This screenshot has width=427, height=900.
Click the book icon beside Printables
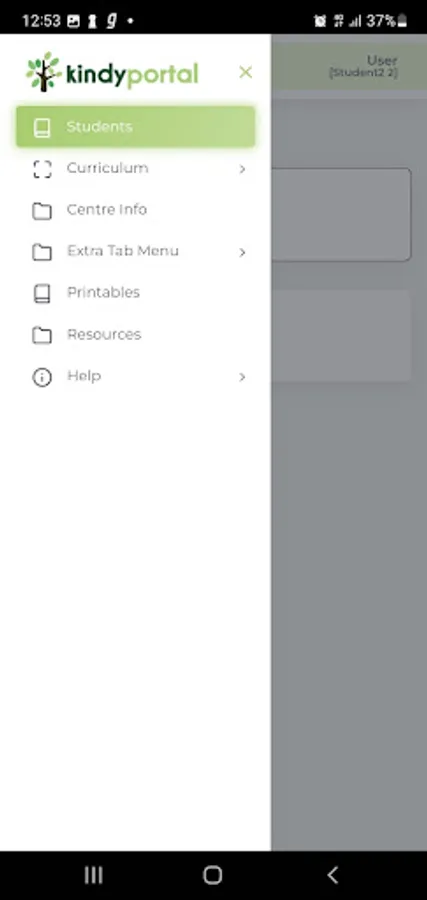tap(42, 293)
